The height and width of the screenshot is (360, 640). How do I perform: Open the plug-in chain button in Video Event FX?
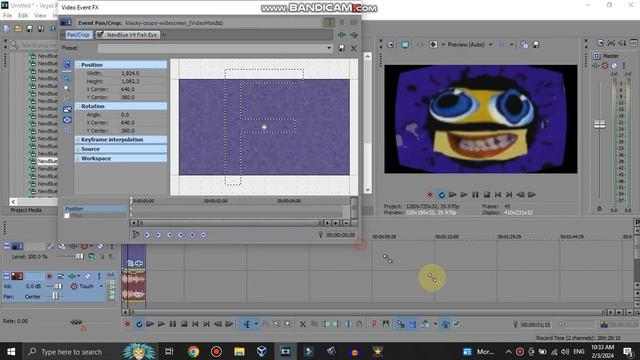click(x=342, y=35)
